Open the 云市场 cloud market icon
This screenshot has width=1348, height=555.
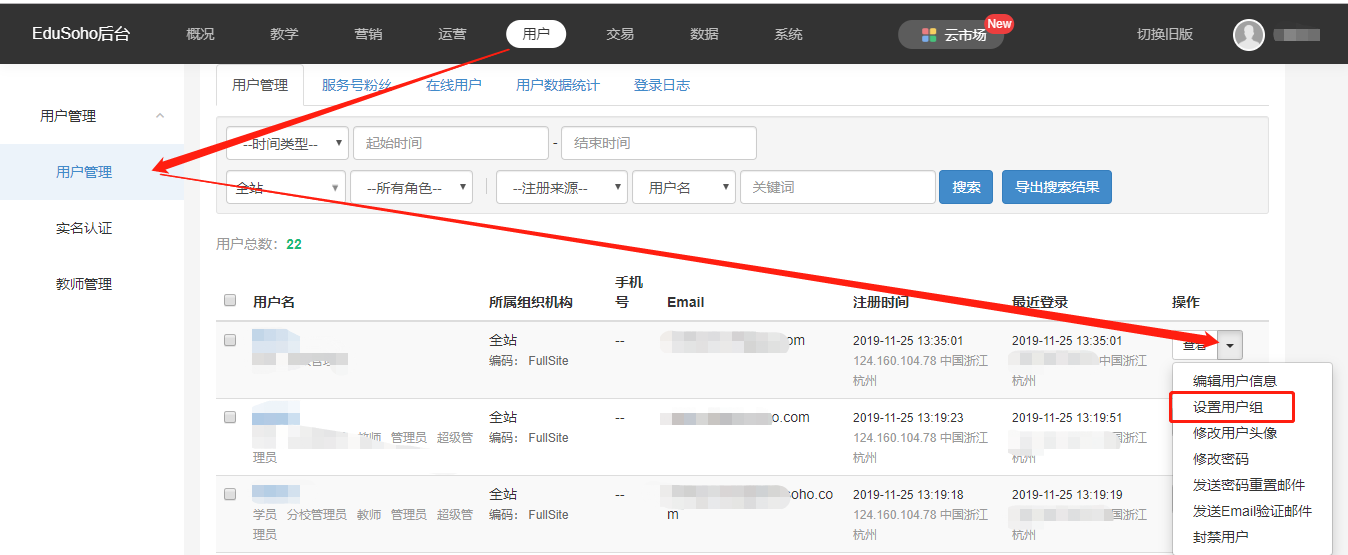click(x=929, y=35)
